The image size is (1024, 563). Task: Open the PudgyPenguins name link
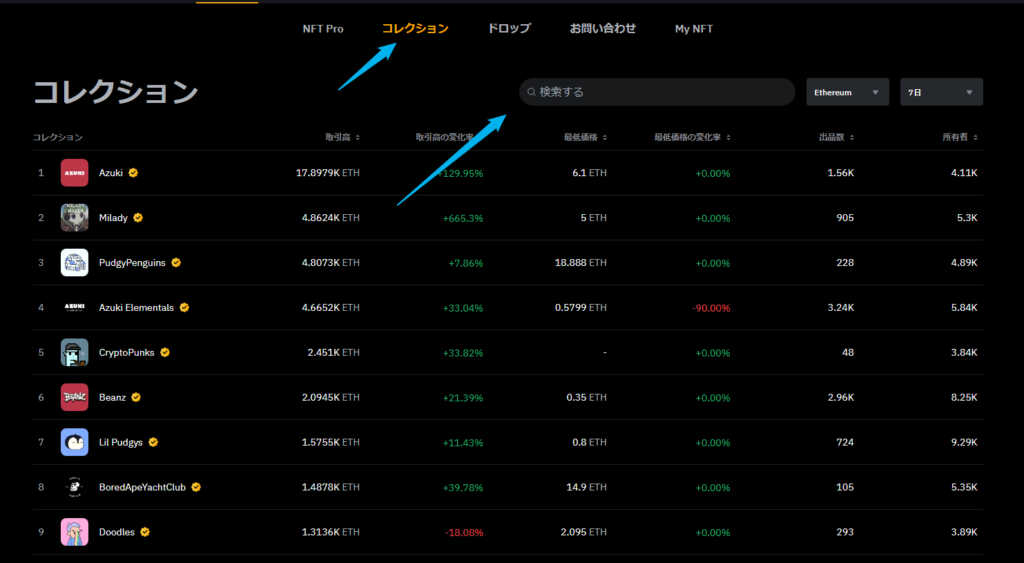coord(132,263)
